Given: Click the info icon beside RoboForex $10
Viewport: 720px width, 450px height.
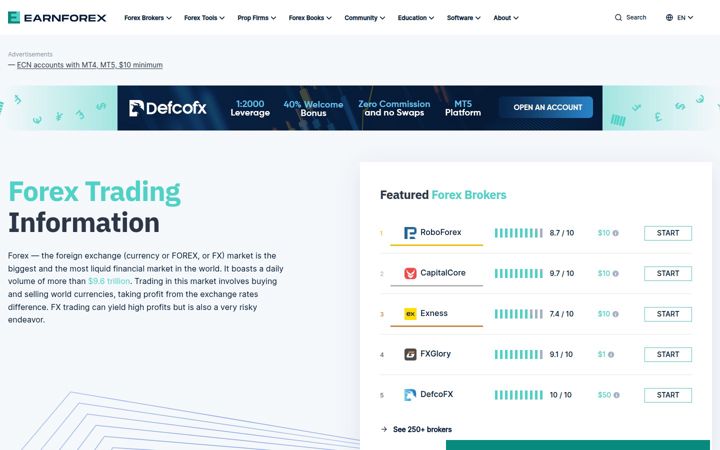Looking at the screenshot, I should point(615,233).
